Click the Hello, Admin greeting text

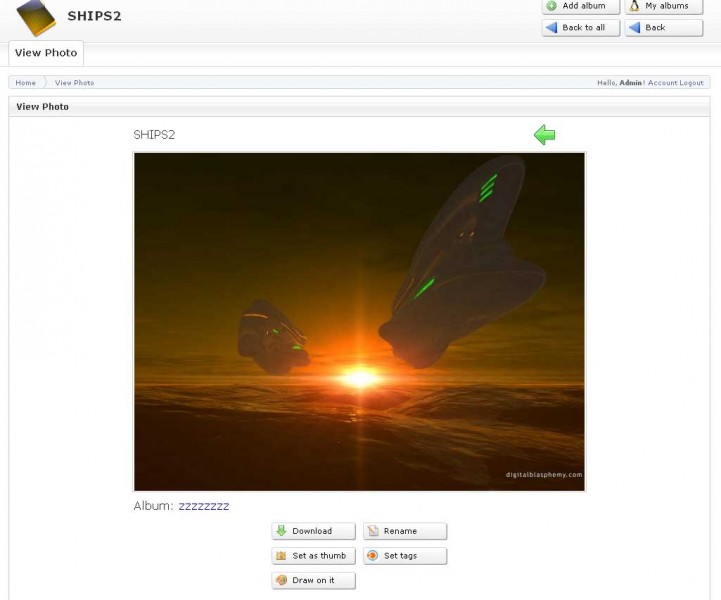[x=621, y=83]
